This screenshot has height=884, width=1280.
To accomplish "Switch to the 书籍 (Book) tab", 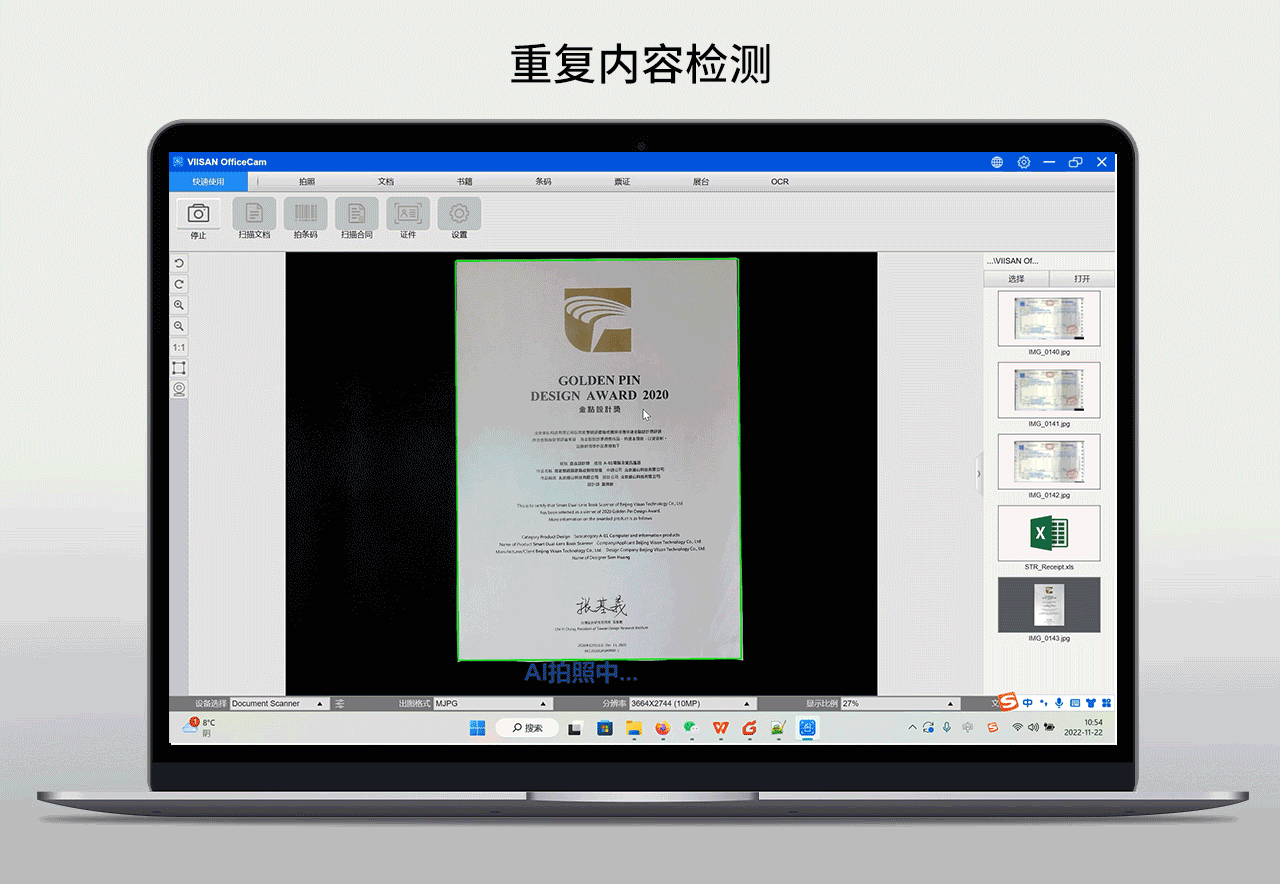I will click(464, 182).
